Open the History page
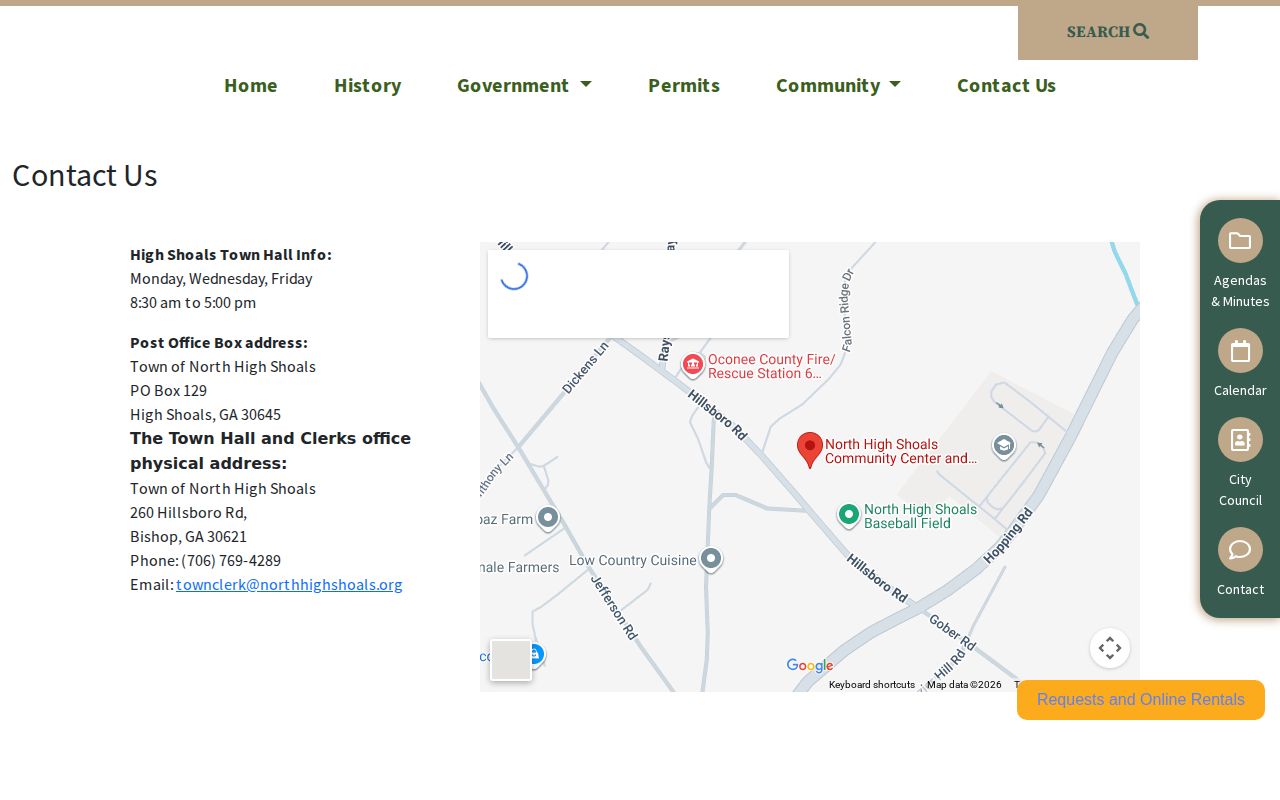Viewport: 1280px width, 800px height. click(x=368, y=85)
